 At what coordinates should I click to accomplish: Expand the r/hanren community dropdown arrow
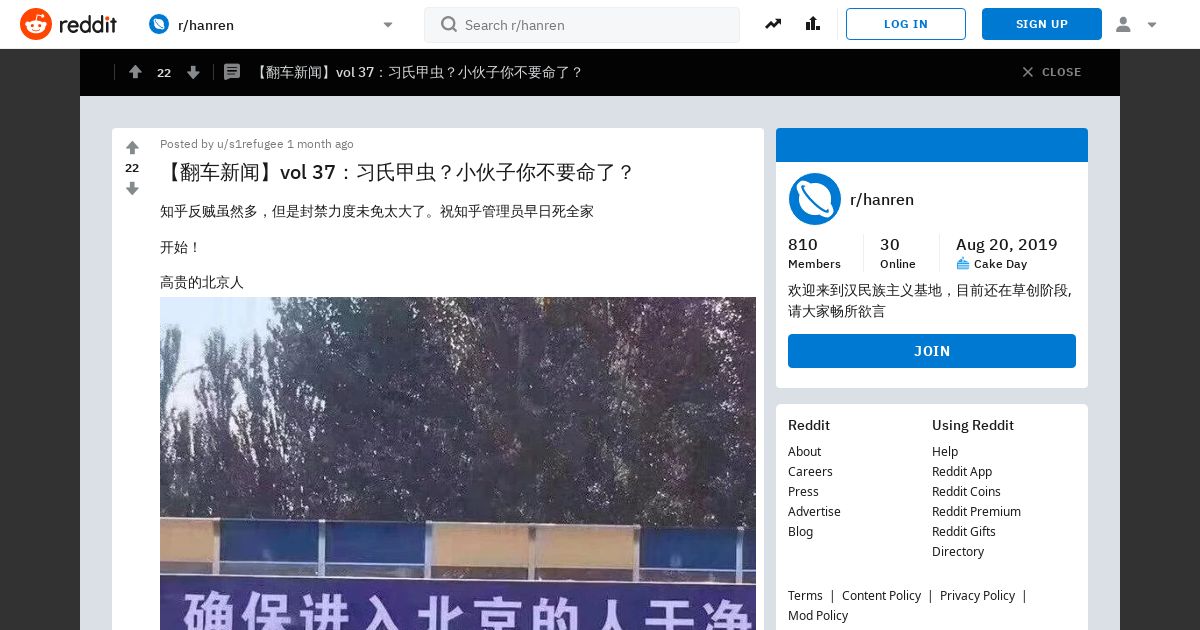[388, 25]
